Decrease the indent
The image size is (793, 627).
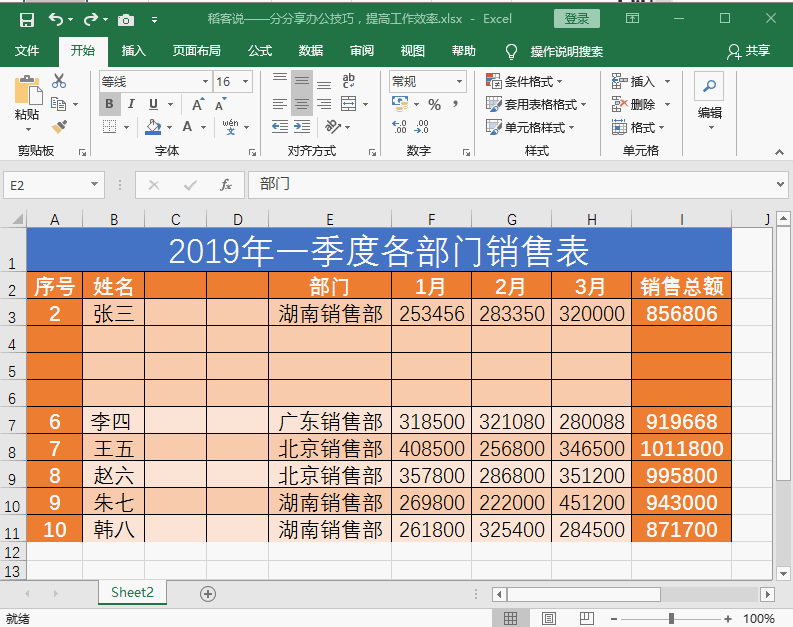tap(280, 126)
